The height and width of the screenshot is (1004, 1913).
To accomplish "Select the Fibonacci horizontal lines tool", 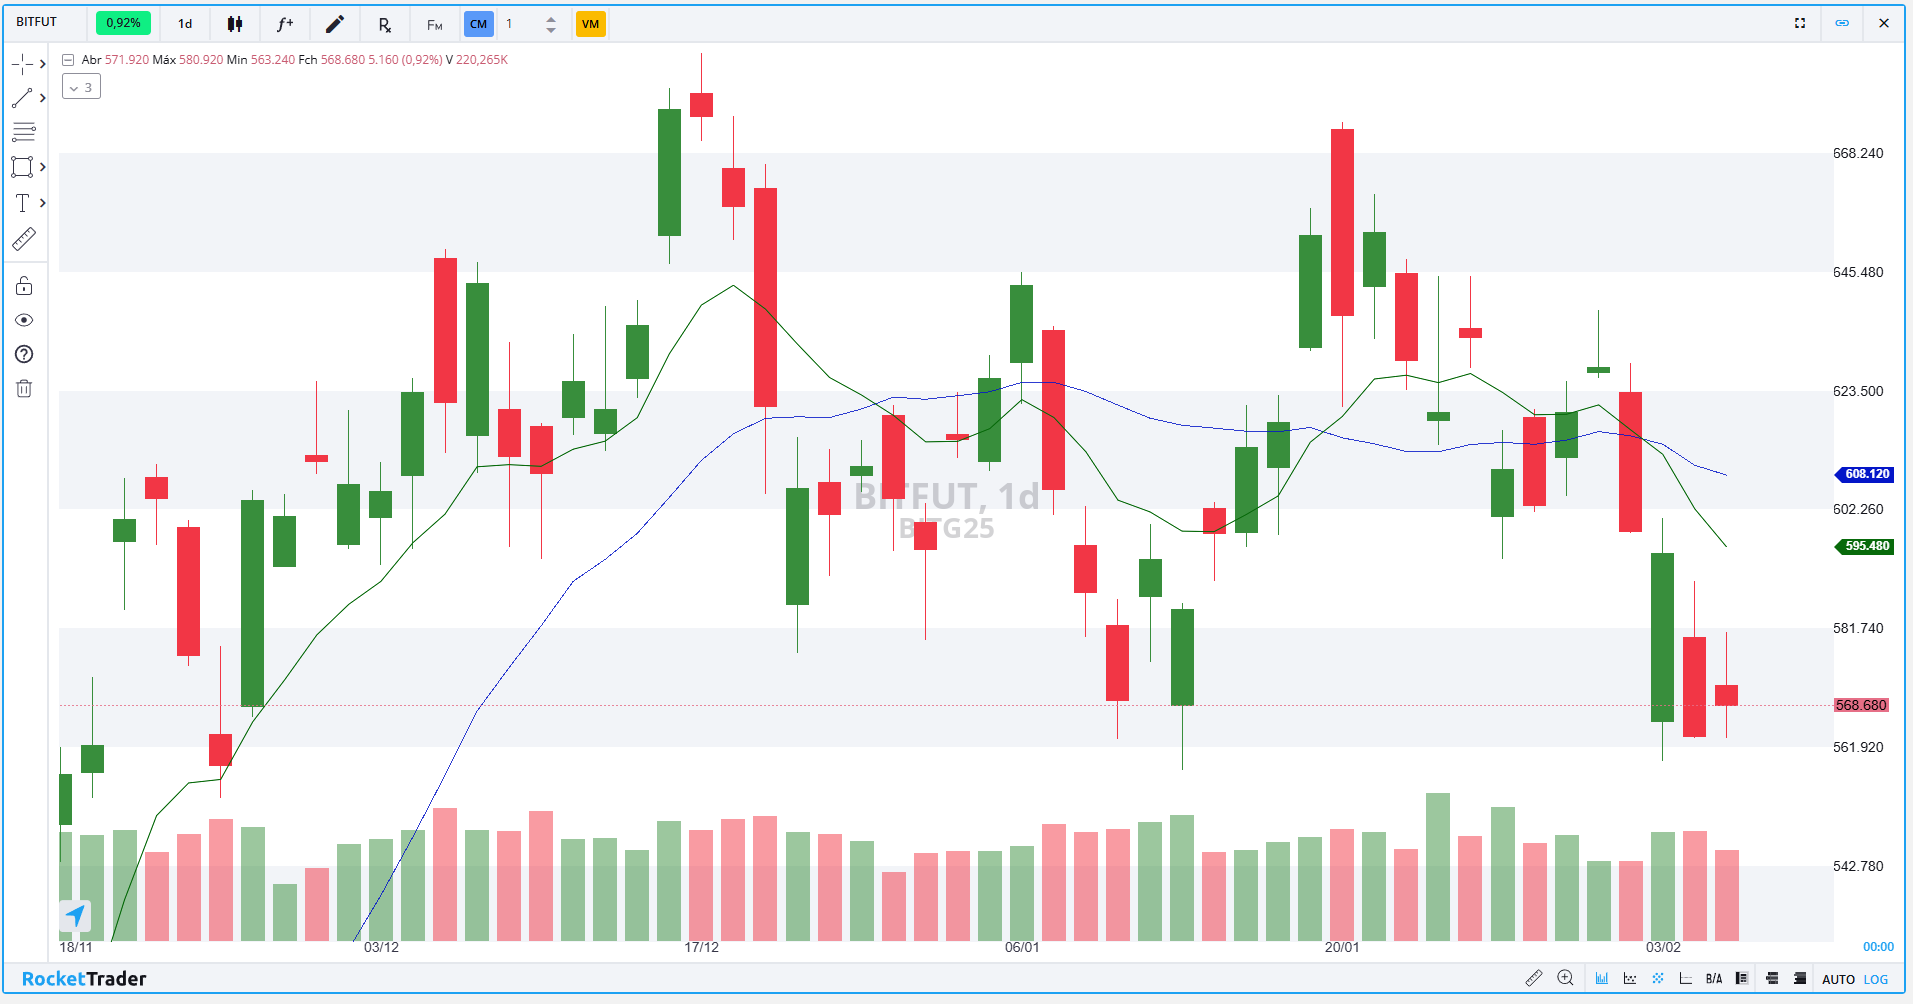I will coord(23,132).
